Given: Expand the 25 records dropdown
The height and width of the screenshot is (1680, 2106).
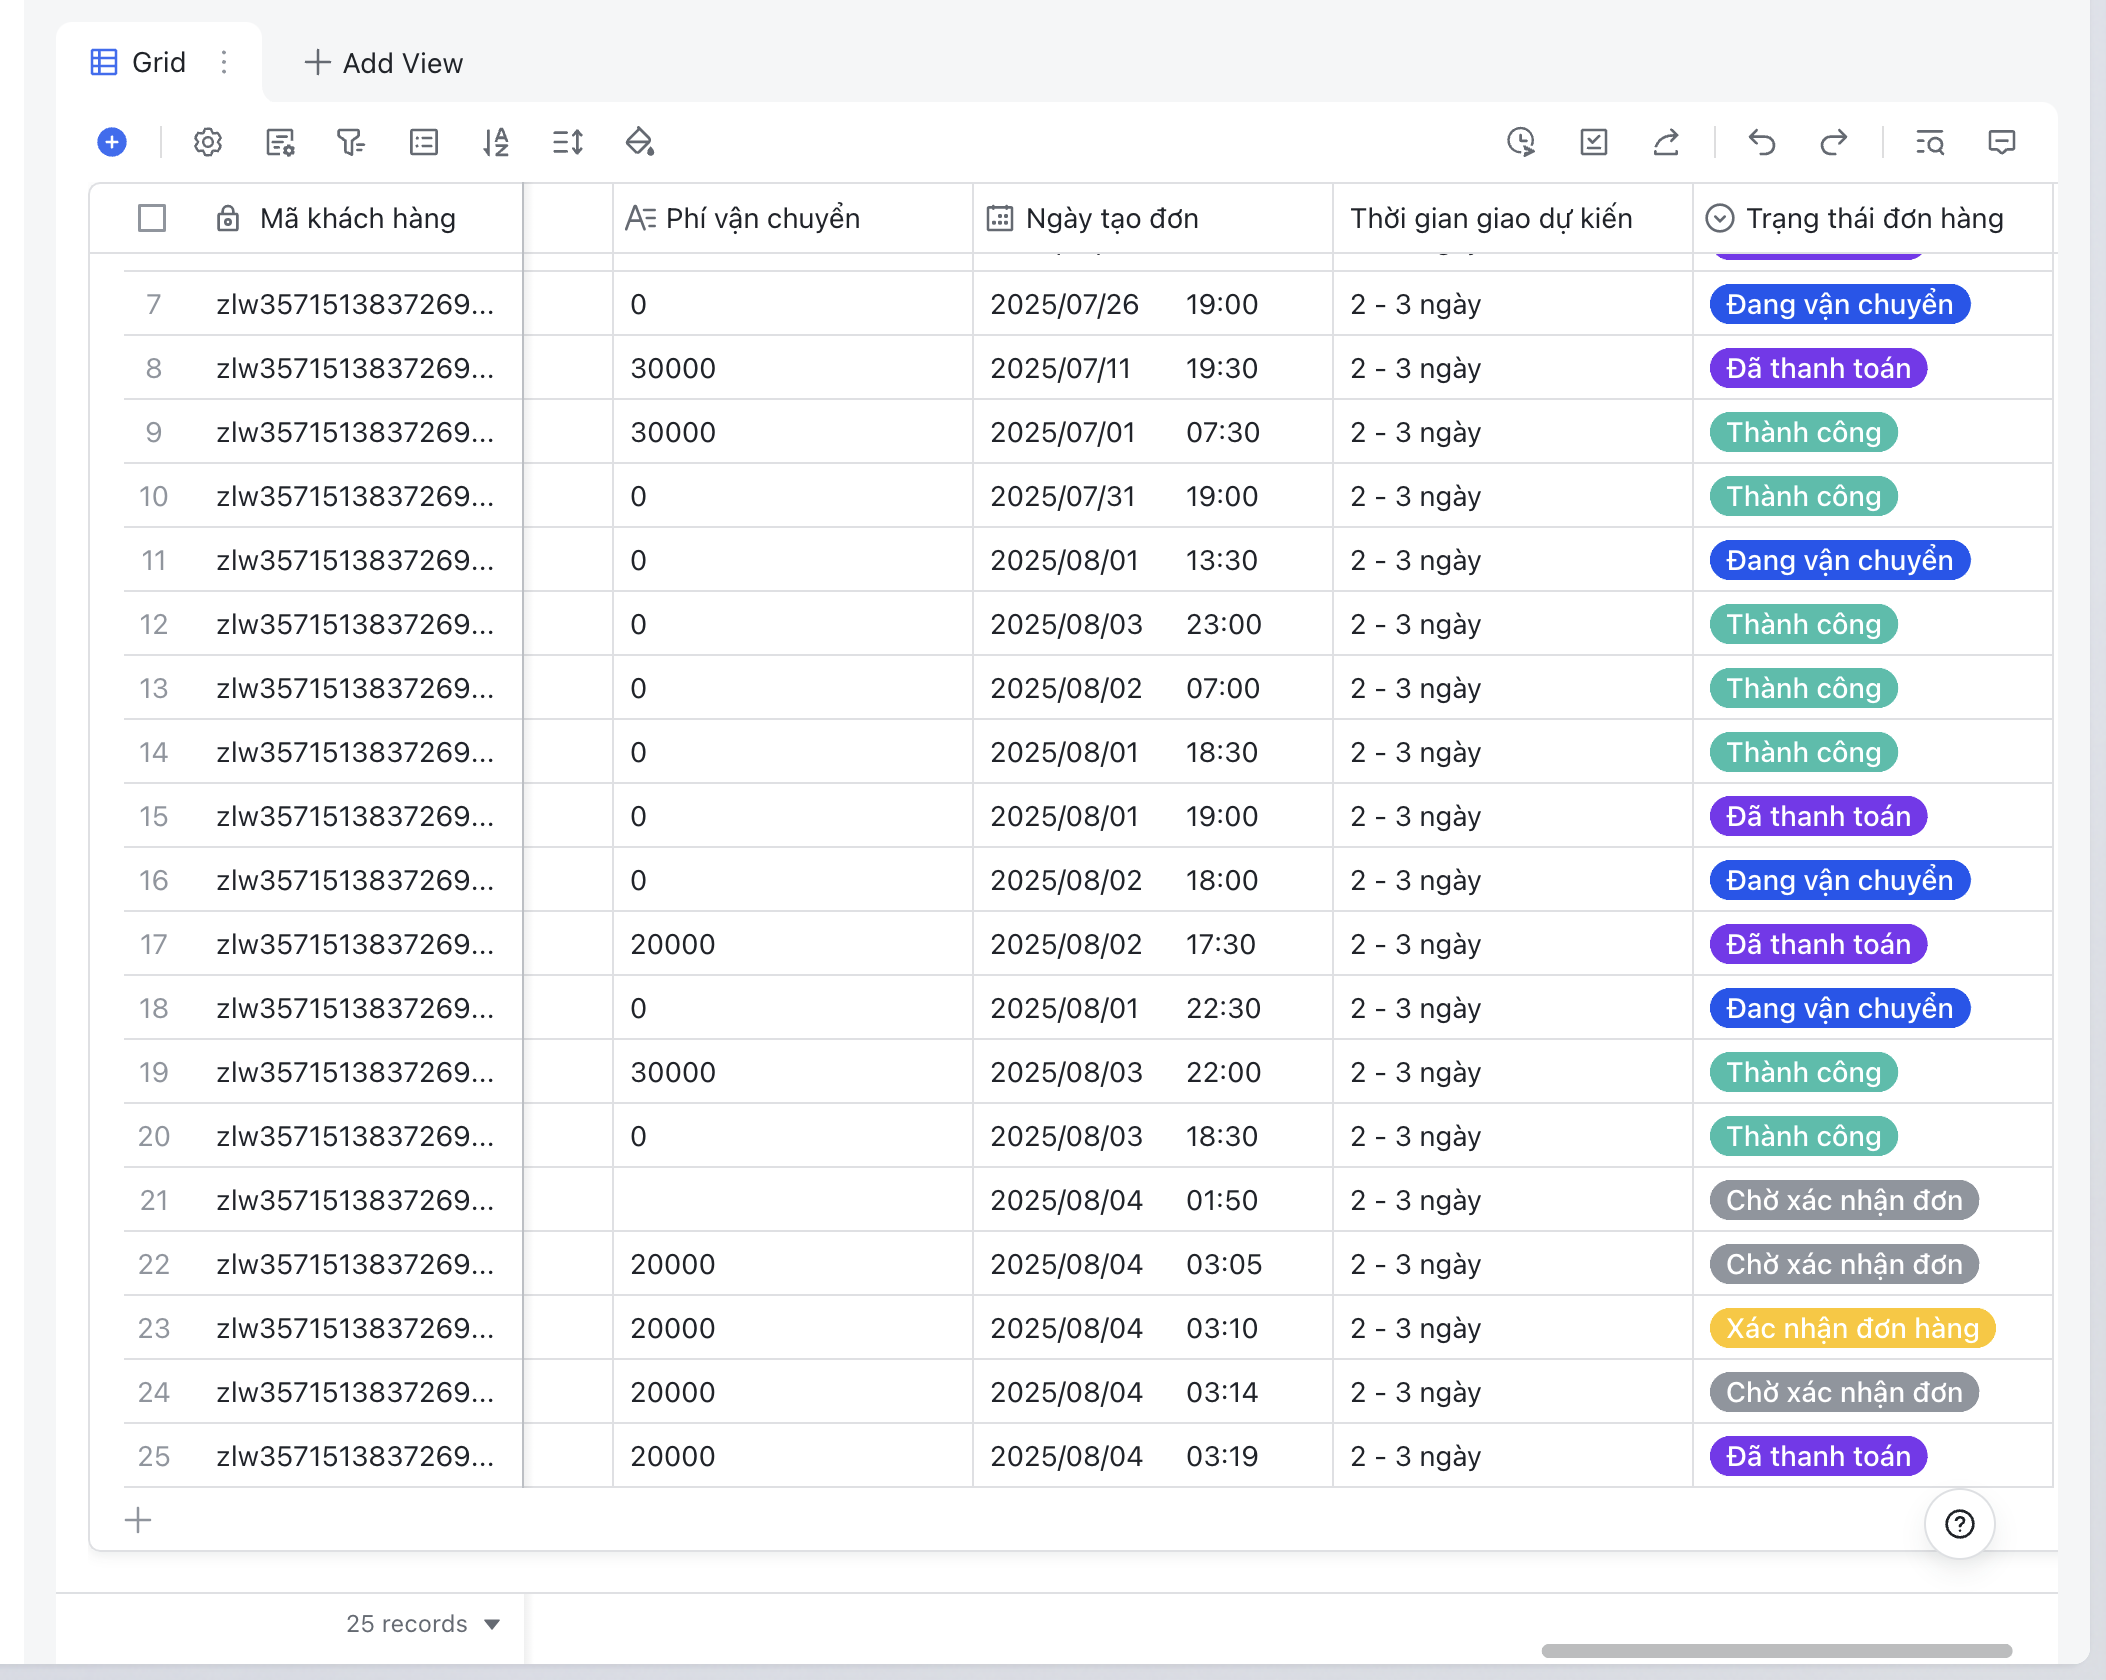Looking at the screenshot, I should (x=422, y=1624).
